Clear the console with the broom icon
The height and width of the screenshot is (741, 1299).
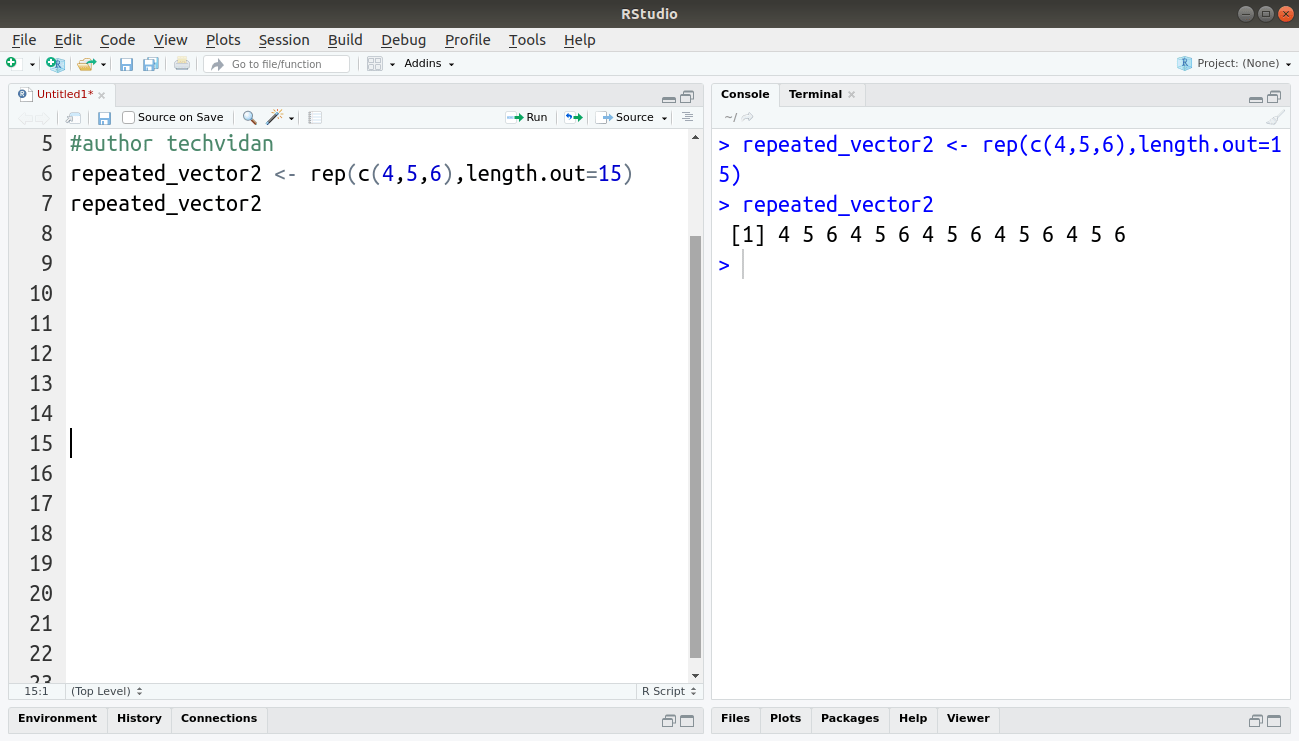1275,117
